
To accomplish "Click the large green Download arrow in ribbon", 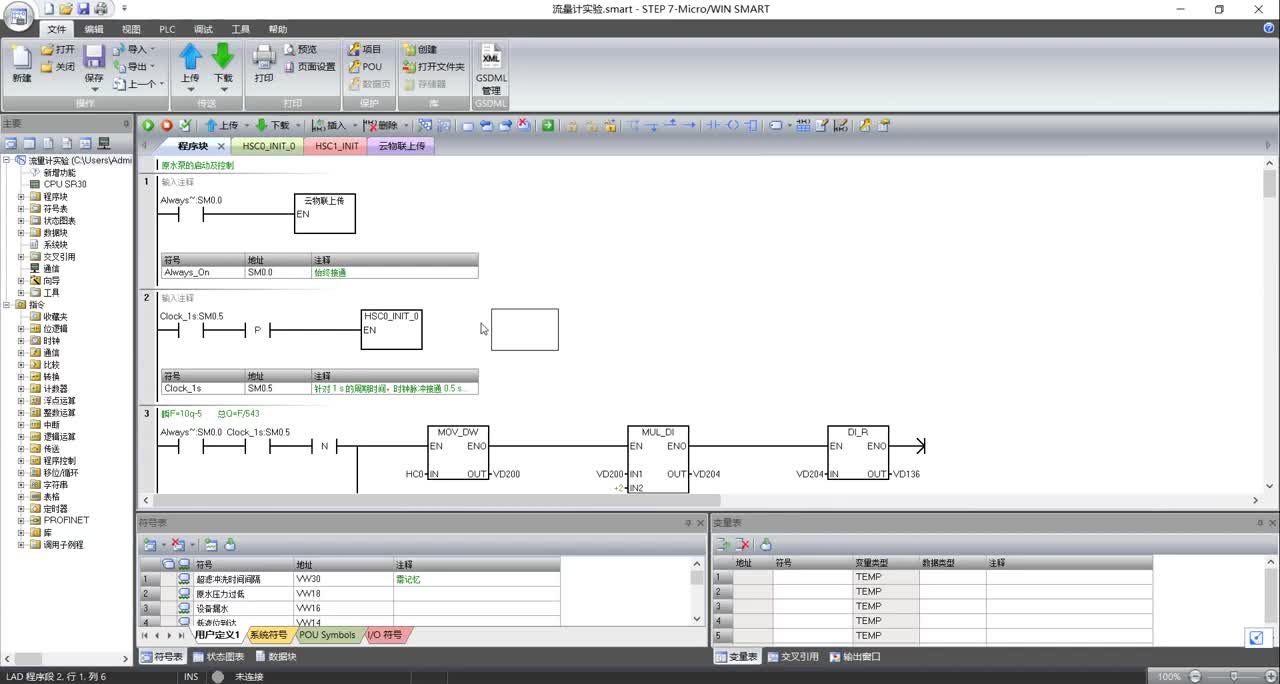I will tap(223, 56).
